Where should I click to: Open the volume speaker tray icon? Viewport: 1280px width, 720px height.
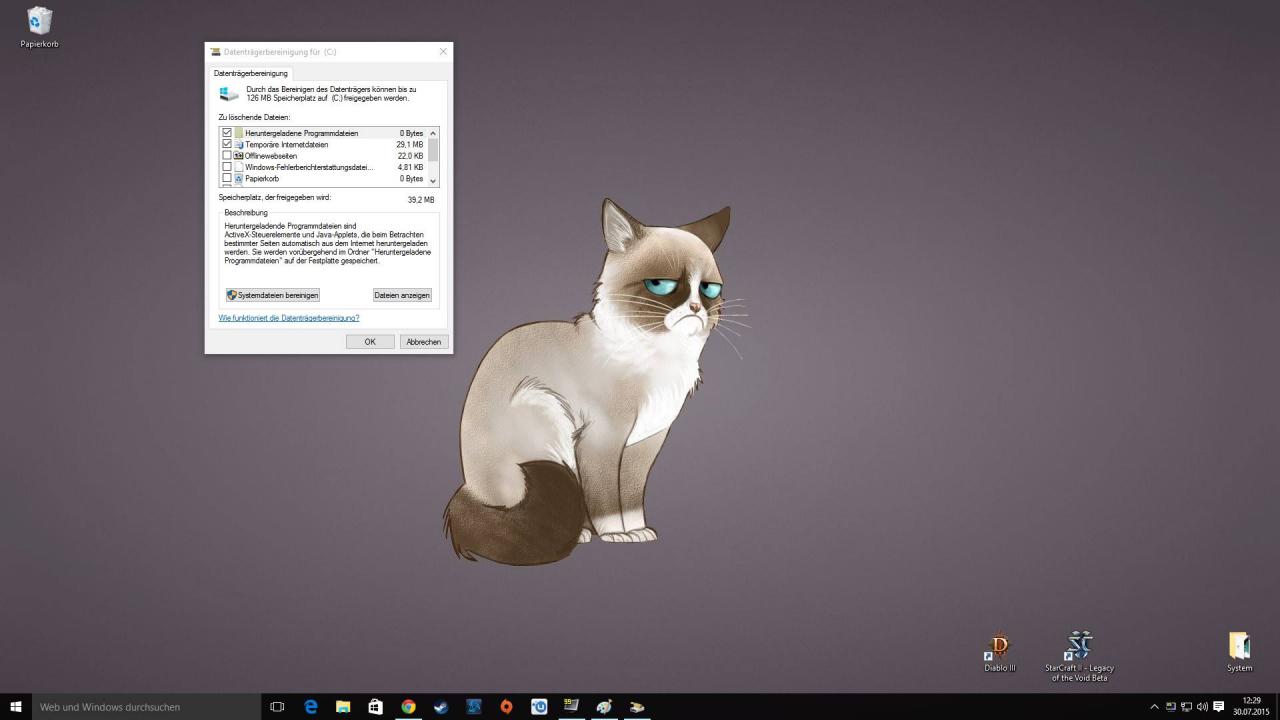1202,706
